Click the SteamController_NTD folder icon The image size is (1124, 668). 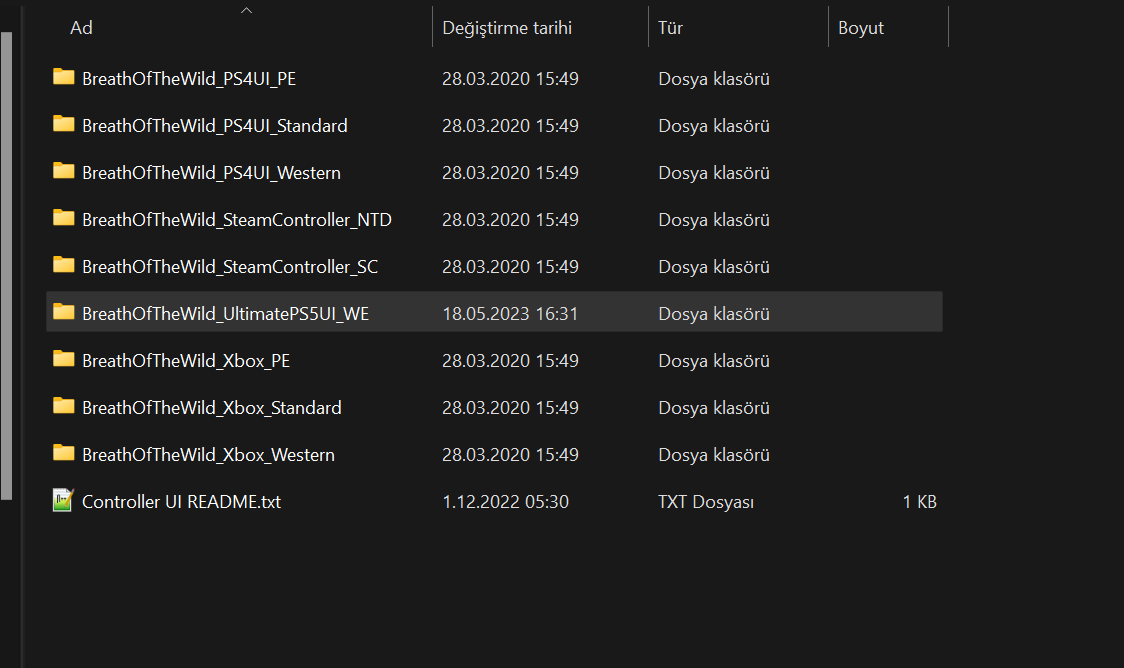click(x=64, y=218)
